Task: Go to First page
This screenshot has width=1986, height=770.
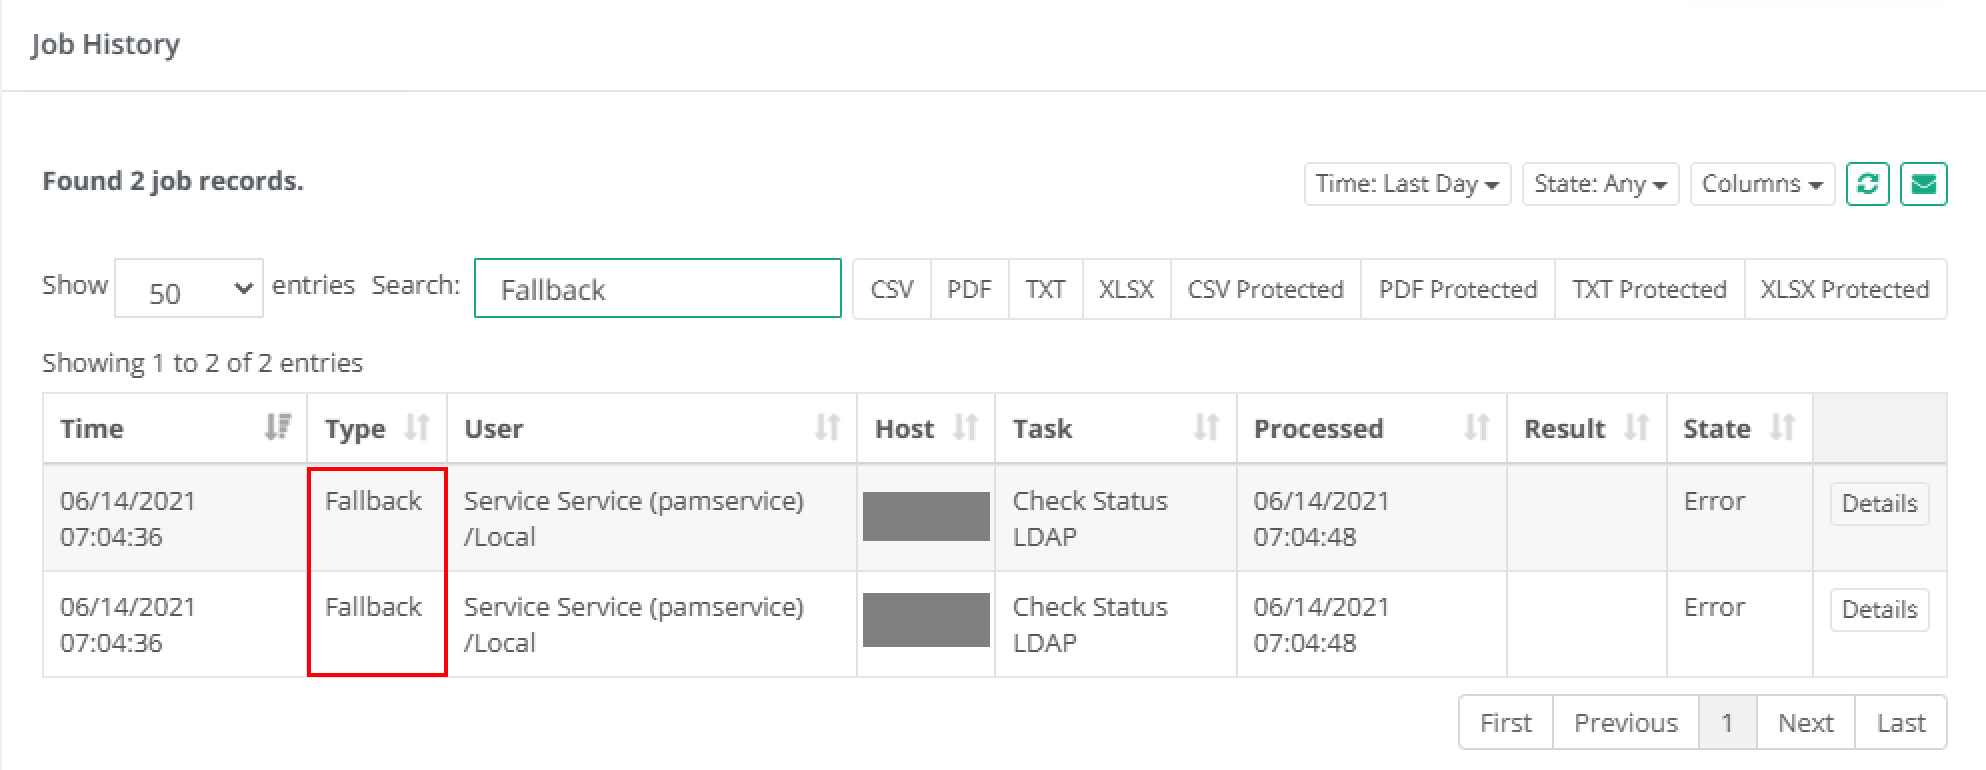Action: click(x=1506, y=722)
